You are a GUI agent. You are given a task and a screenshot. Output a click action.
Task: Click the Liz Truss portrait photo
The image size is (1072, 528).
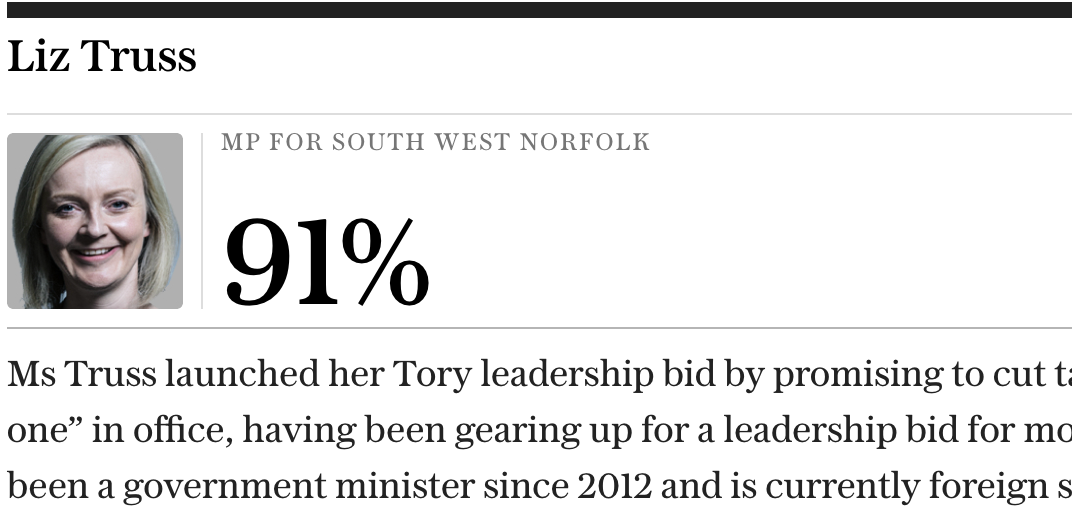pyautogui.click(x=95, y=221)
